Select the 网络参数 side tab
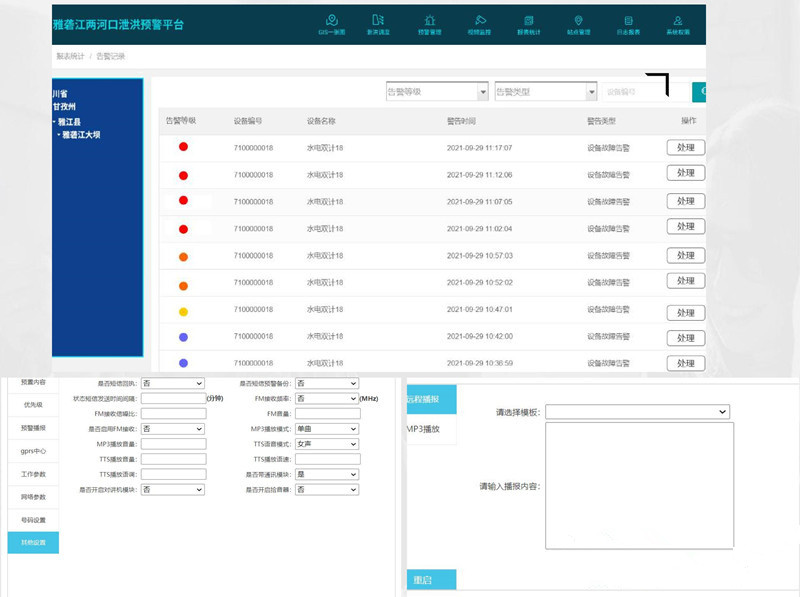The height and width of the screenshot is (597, 800). tap(34, 496)
